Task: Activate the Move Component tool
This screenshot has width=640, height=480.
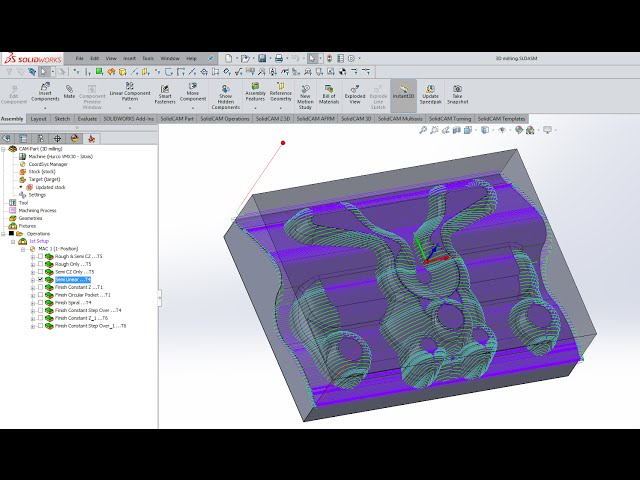Action: tap(193, 91)
